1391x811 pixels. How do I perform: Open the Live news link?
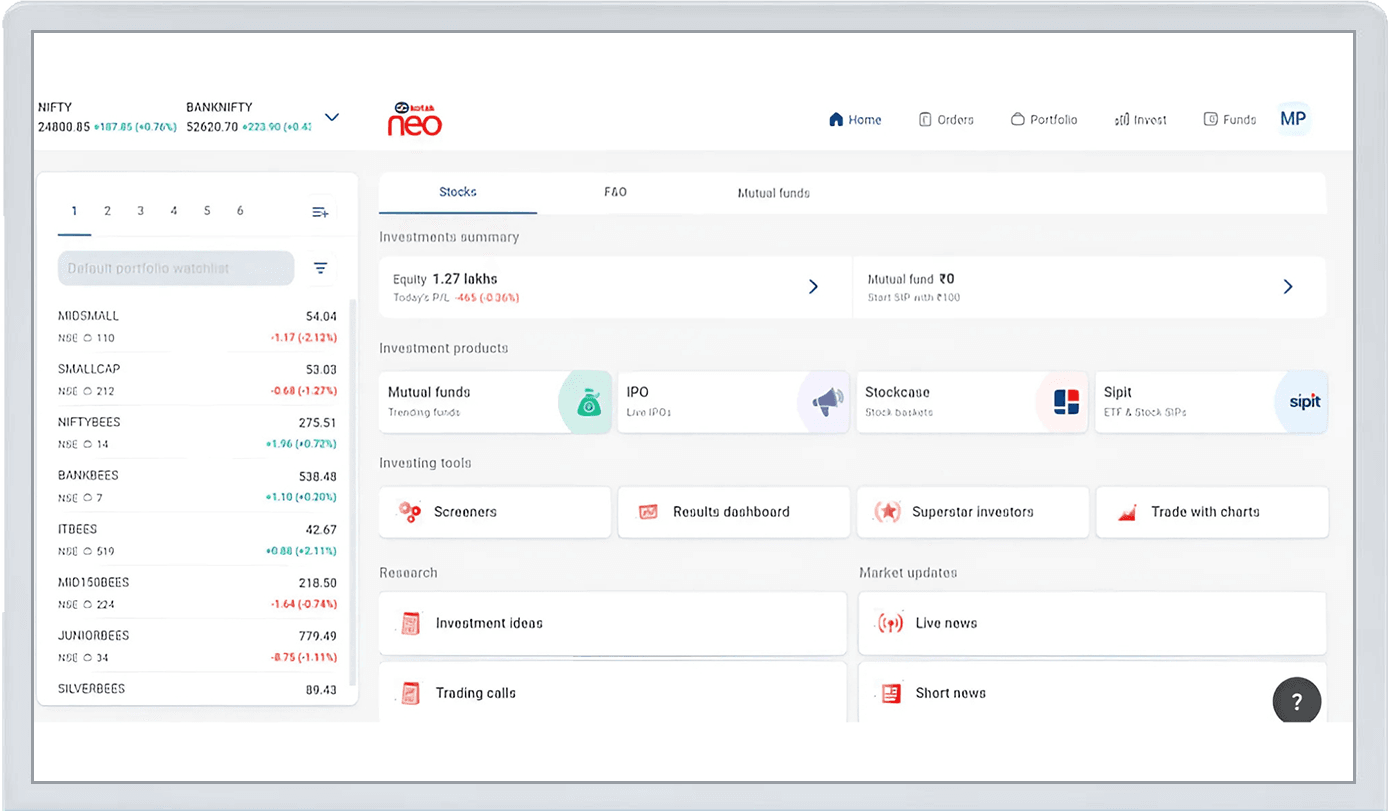(x=1091, y=623)
